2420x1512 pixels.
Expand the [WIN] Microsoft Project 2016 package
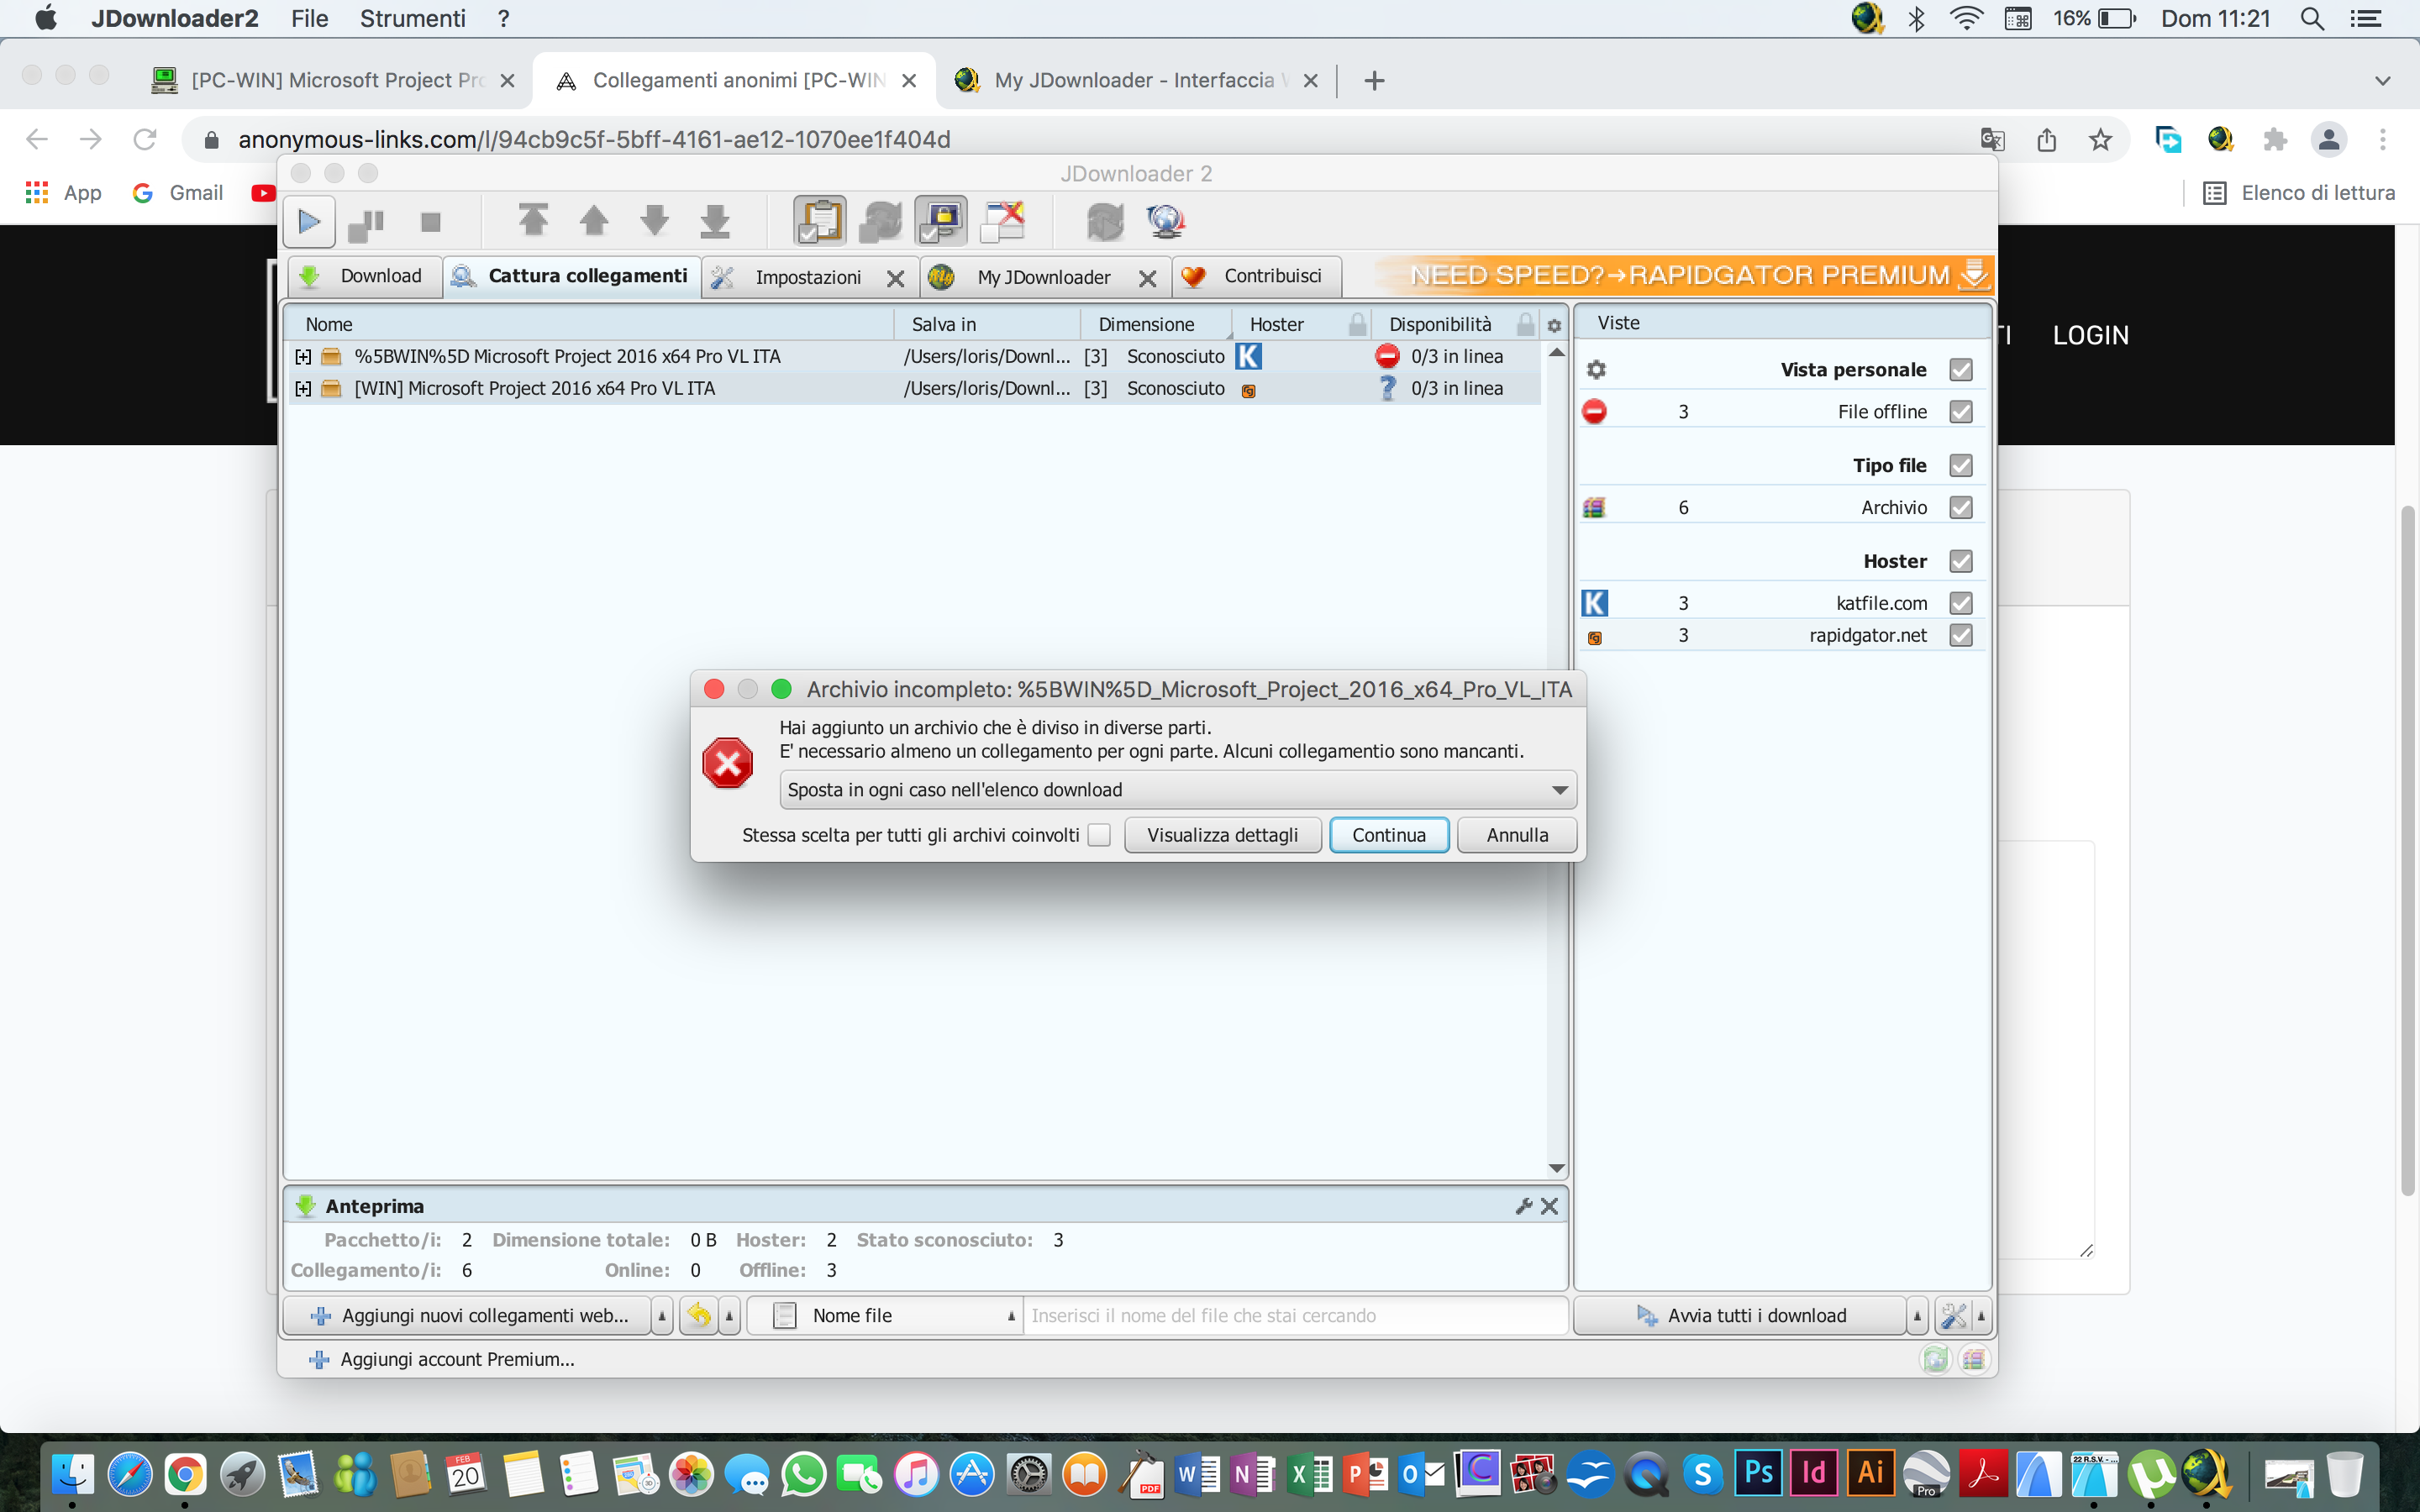[303, 389]
